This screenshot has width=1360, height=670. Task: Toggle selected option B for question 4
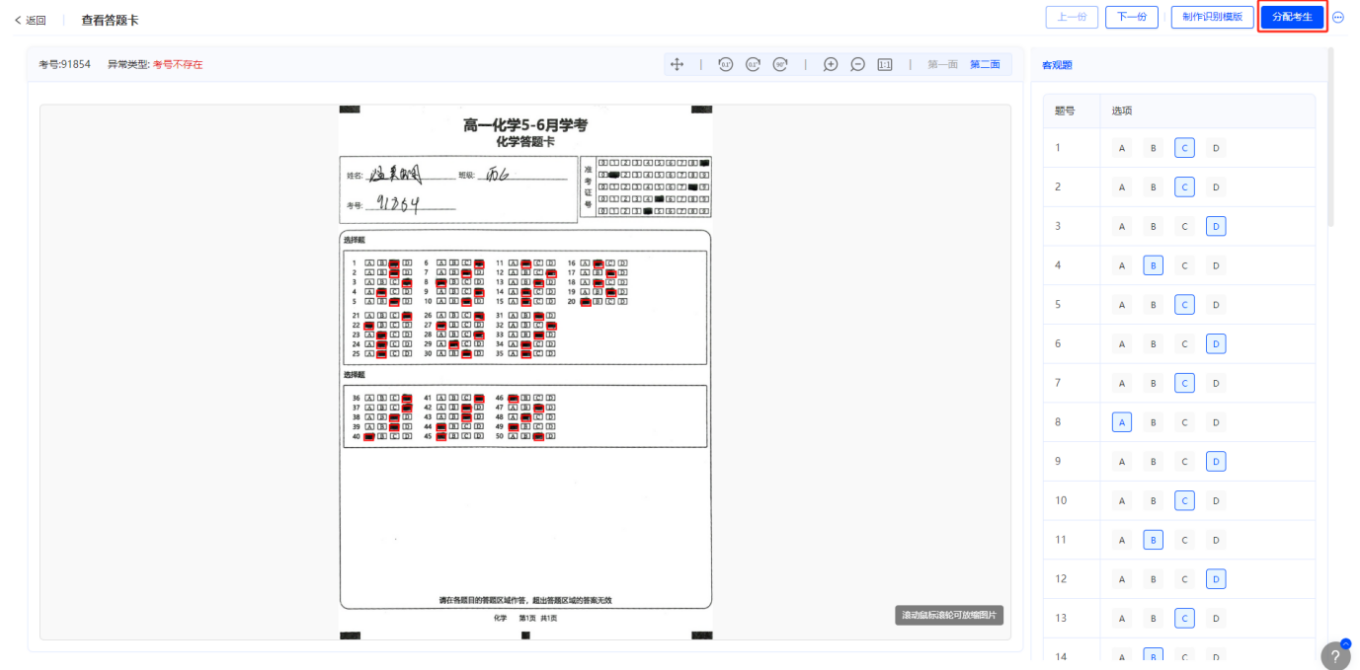click(1153, 265)
